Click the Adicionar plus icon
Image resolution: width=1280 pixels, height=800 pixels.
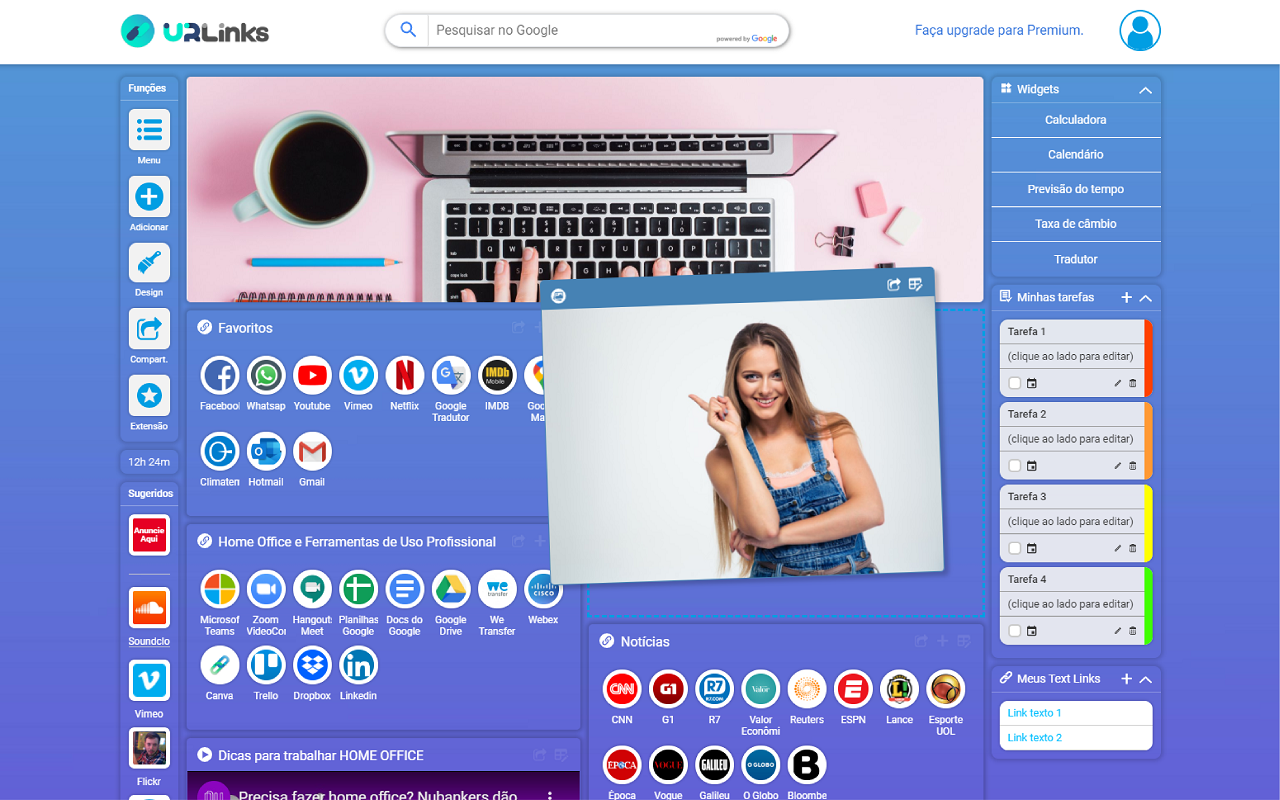click(x=149, y=197)
